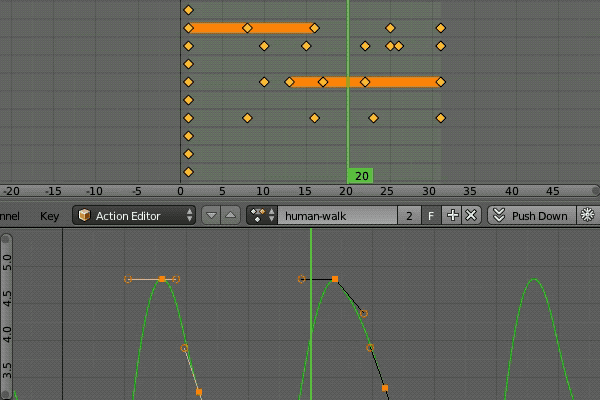
Task: Select the handle above the second curve's lower keyframe
Action: click(x=370, y=348)
